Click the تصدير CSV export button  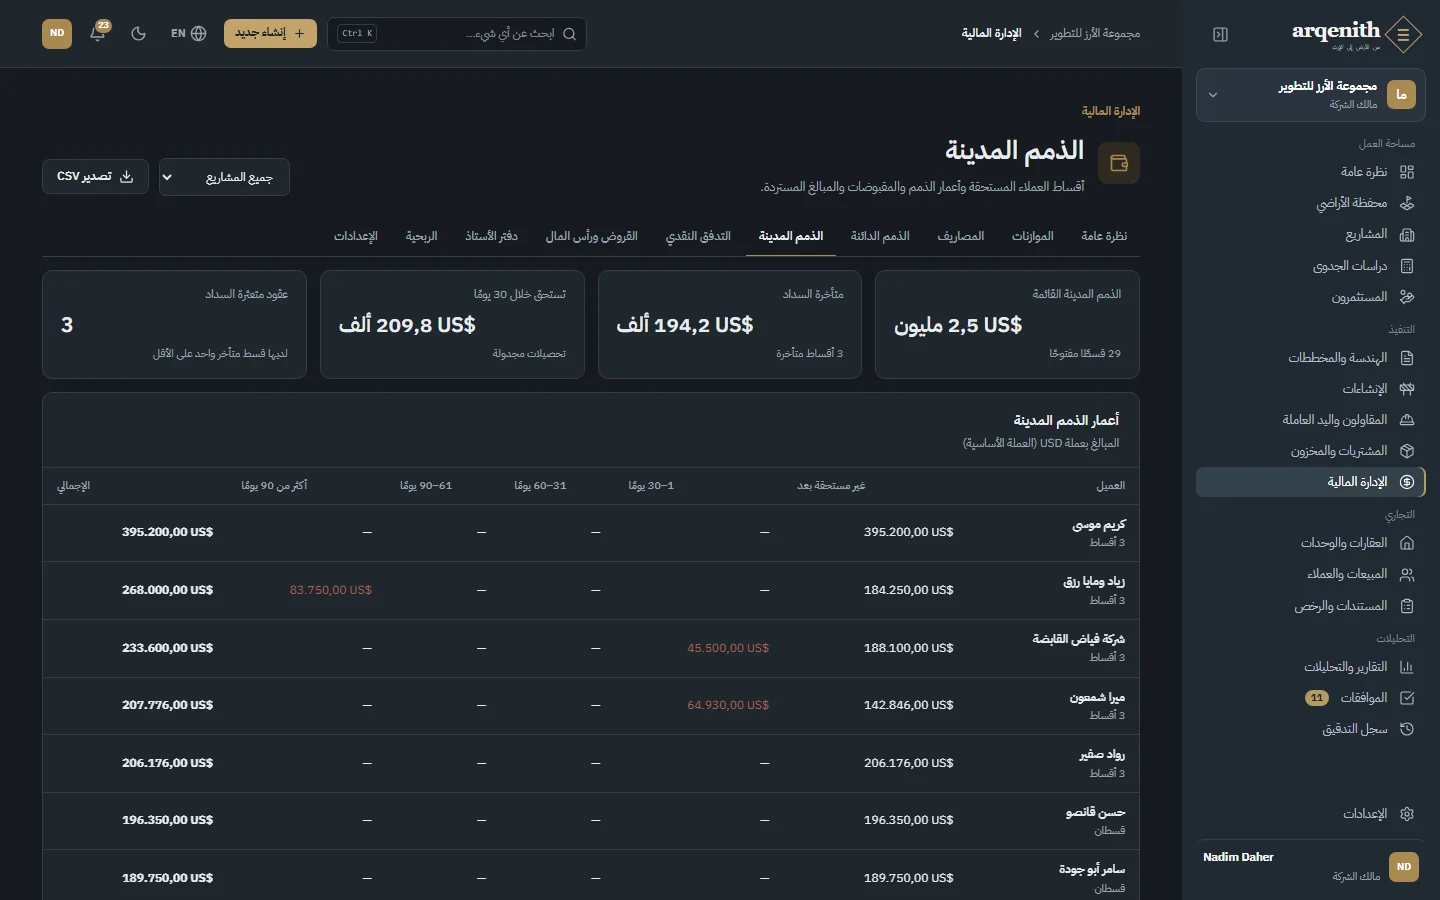click(x=95, y=177)
